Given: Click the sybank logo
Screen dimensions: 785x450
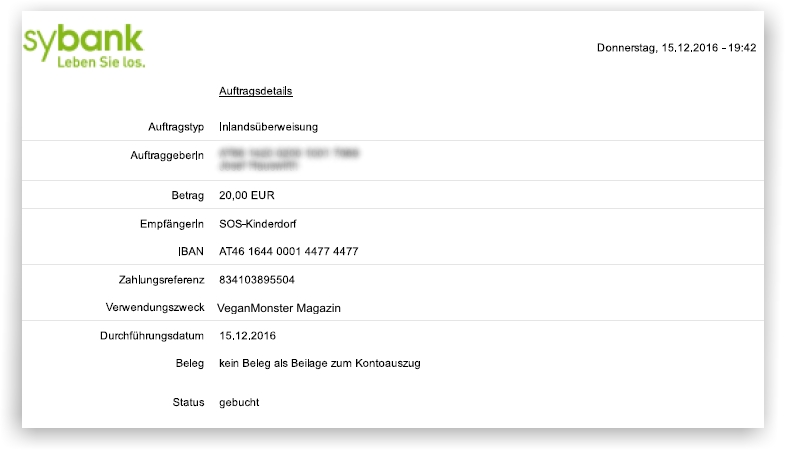Looking at the screenshot, I should pyautogui.click(x=83, y=40).
